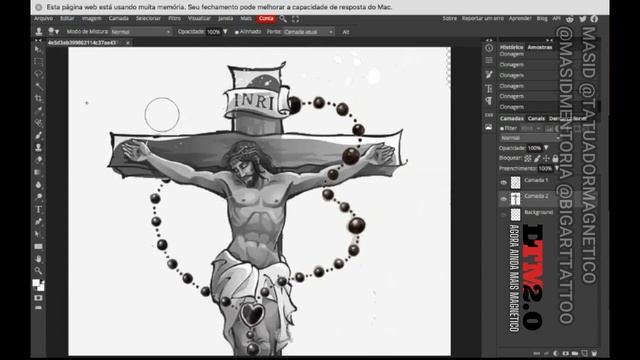Image resolution: width=640 pixels, height=360 pixels.
Task: Click the red Conta button
Action: point(266,19)
